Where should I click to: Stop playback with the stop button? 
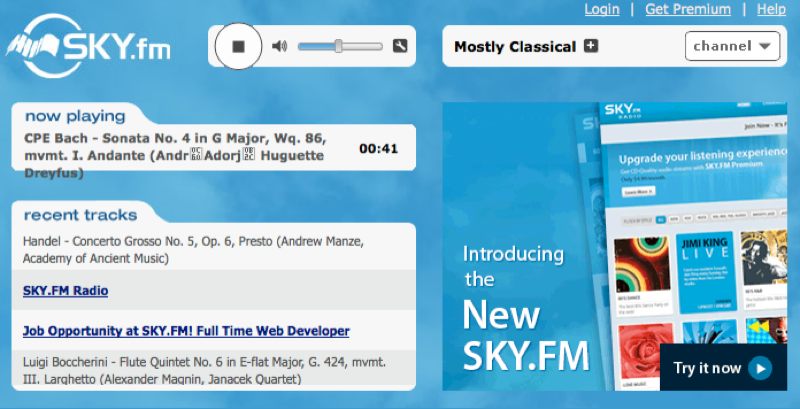pos(238,46)
